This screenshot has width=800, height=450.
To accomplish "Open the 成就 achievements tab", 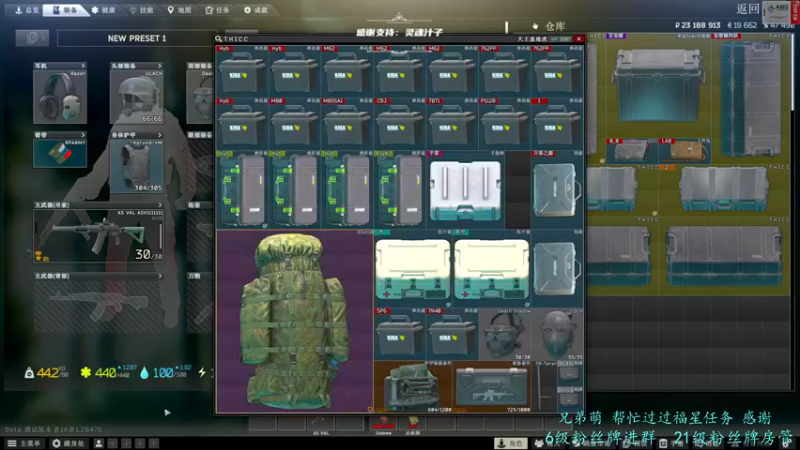I will coord(256,10).
